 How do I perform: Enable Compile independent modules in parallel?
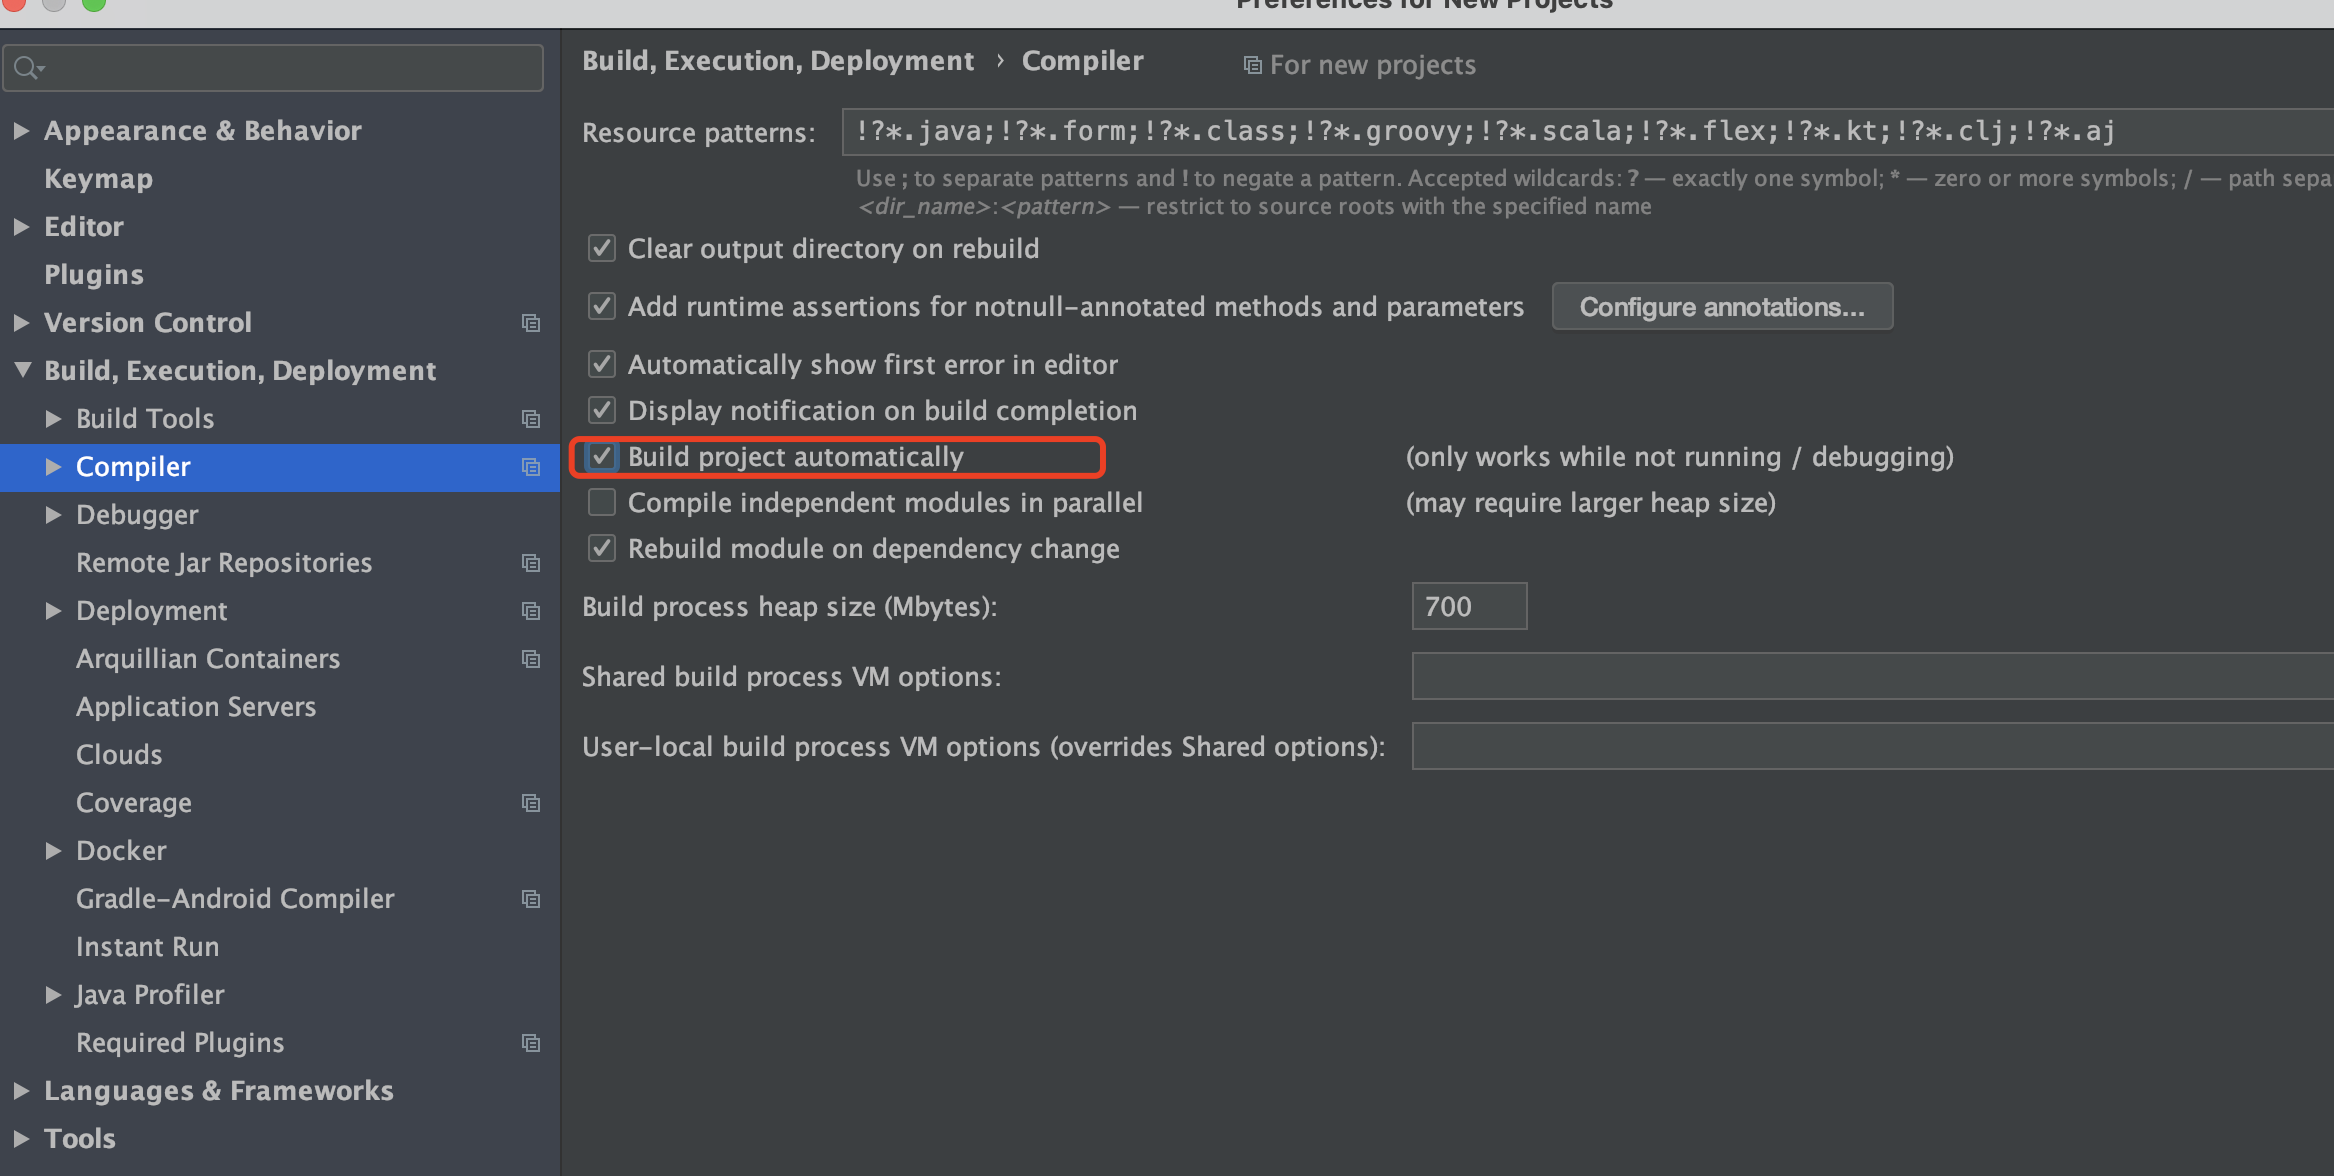click(601, 502)
